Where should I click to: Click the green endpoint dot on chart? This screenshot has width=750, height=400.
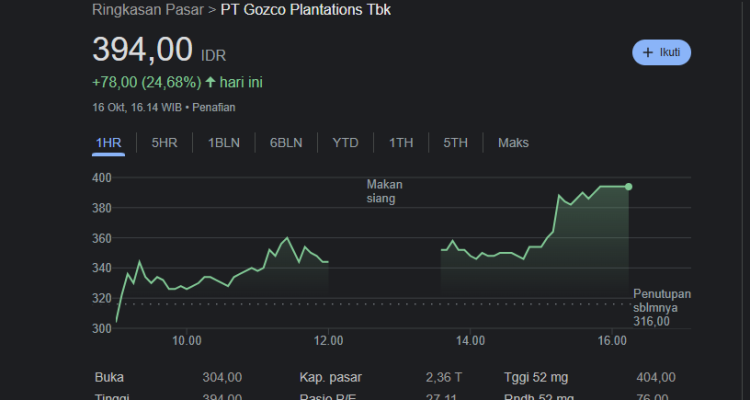tap(628, 187)
